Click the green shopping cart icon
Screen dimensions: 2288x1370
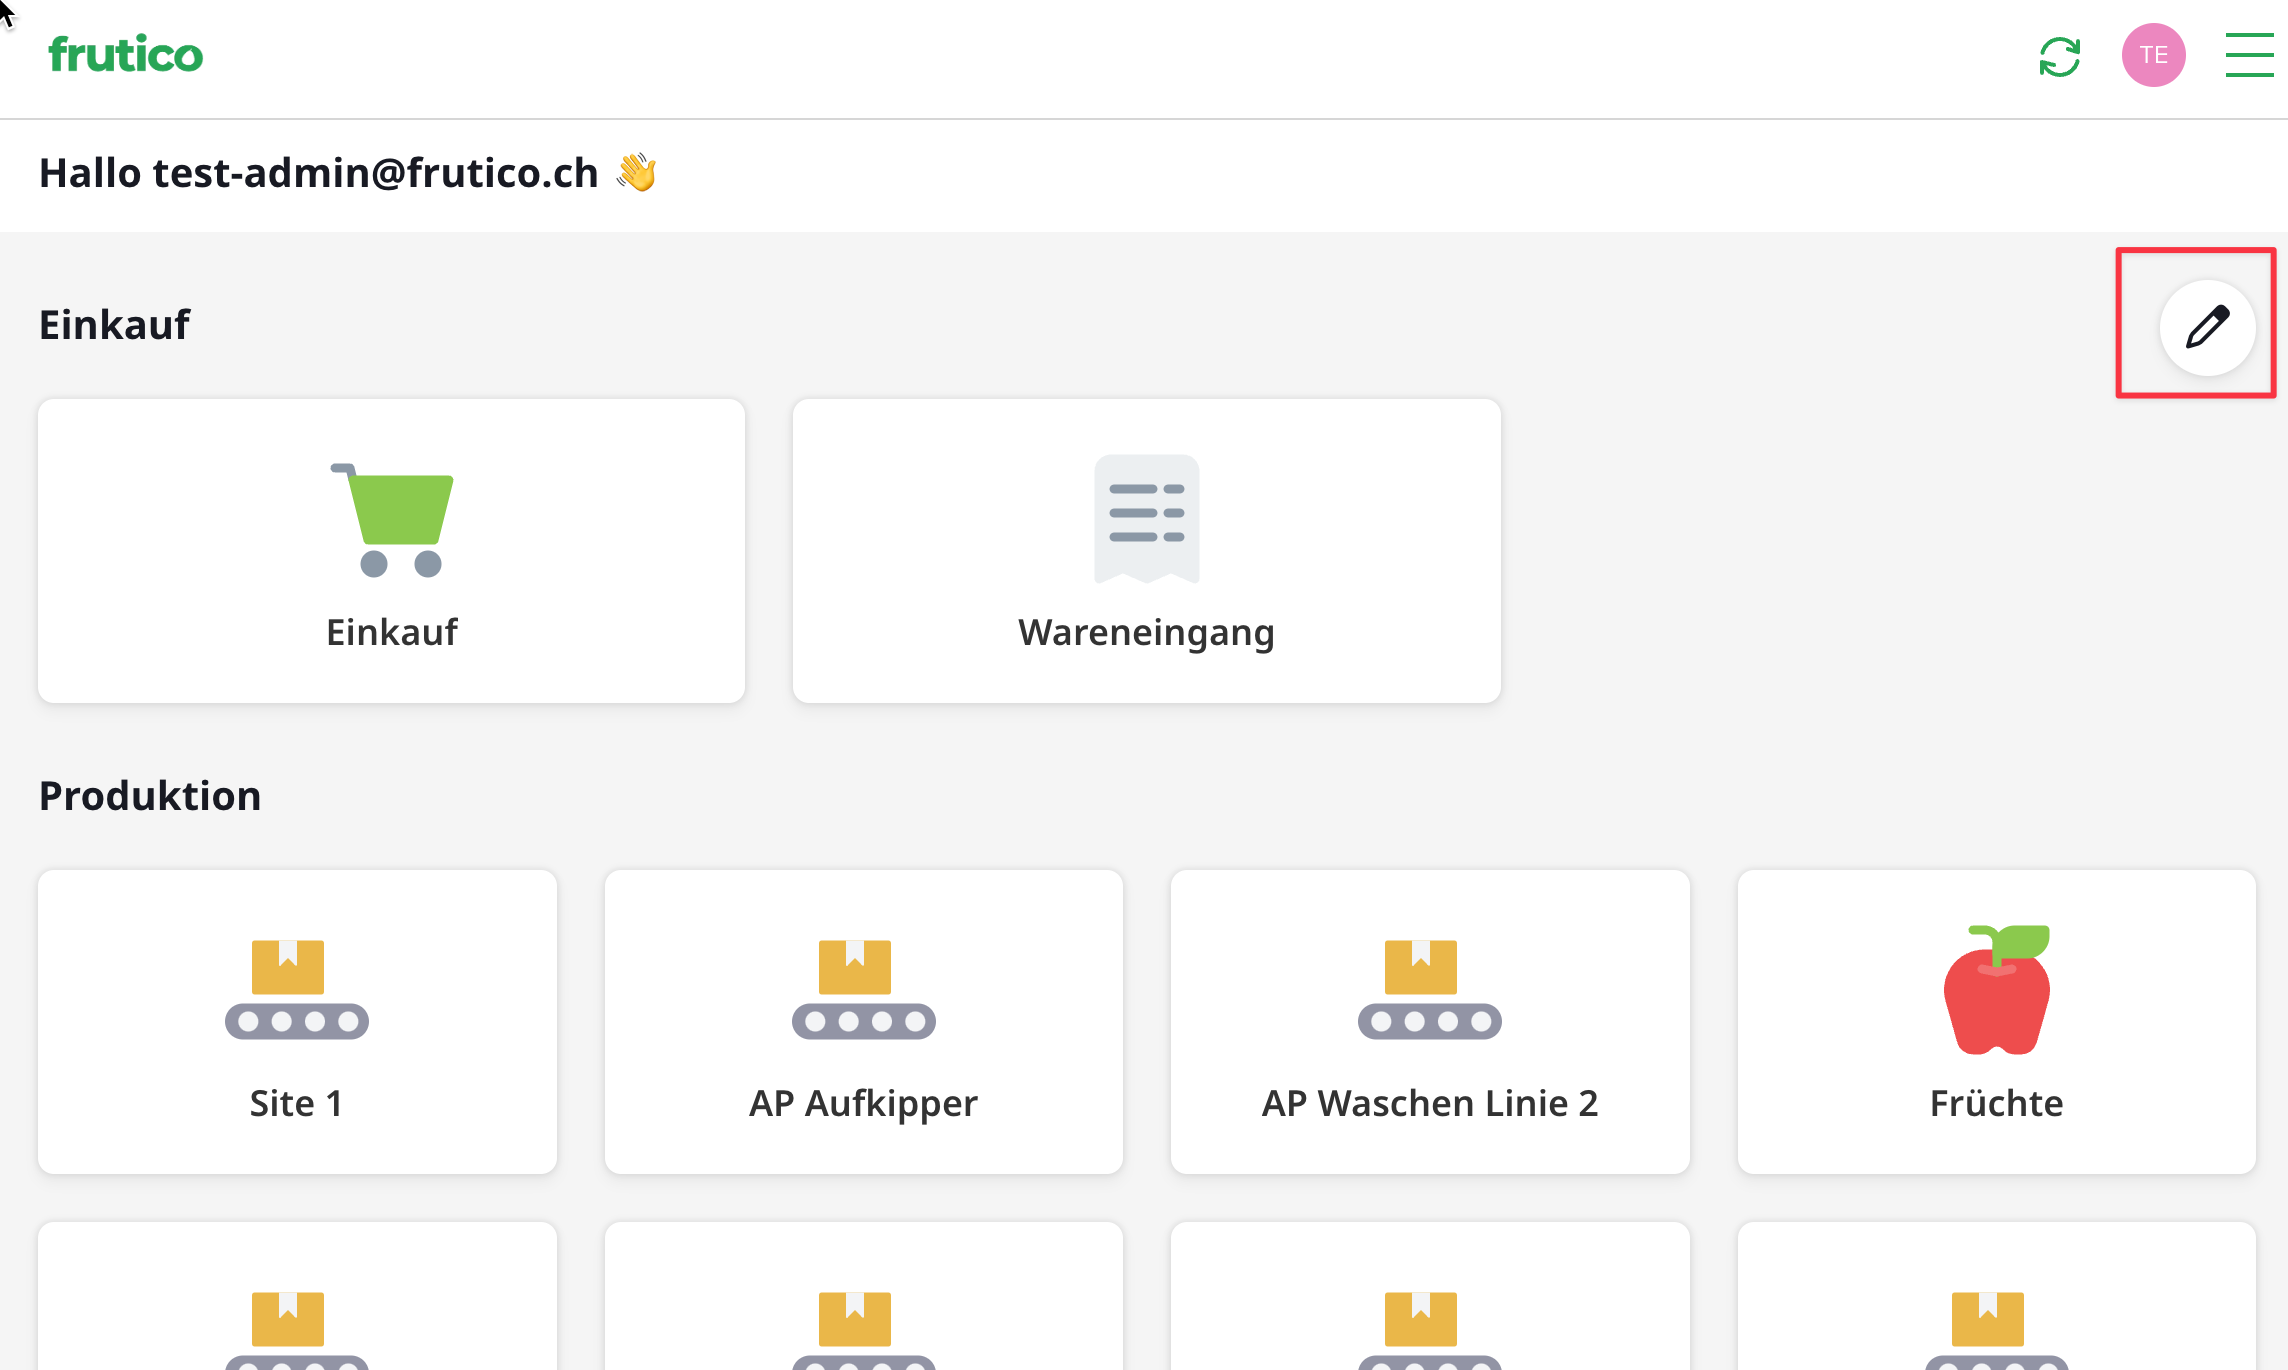tap(392, 519)
